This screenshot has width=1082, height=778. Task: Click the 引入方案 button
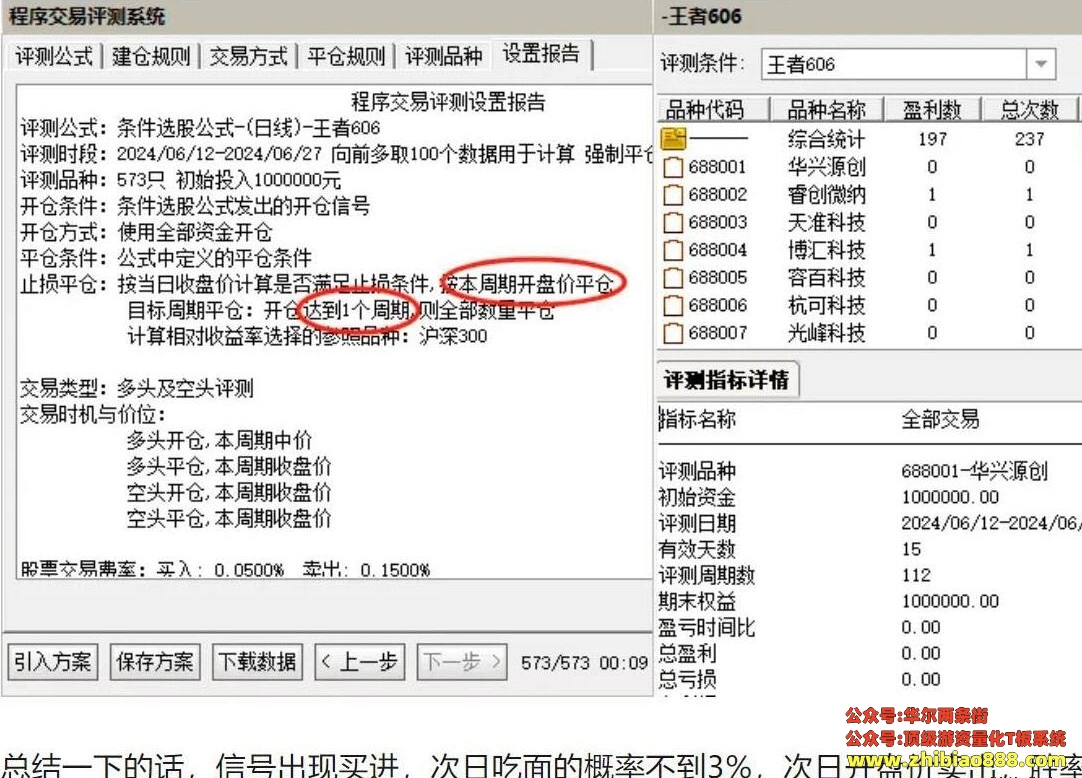(52, 662)
